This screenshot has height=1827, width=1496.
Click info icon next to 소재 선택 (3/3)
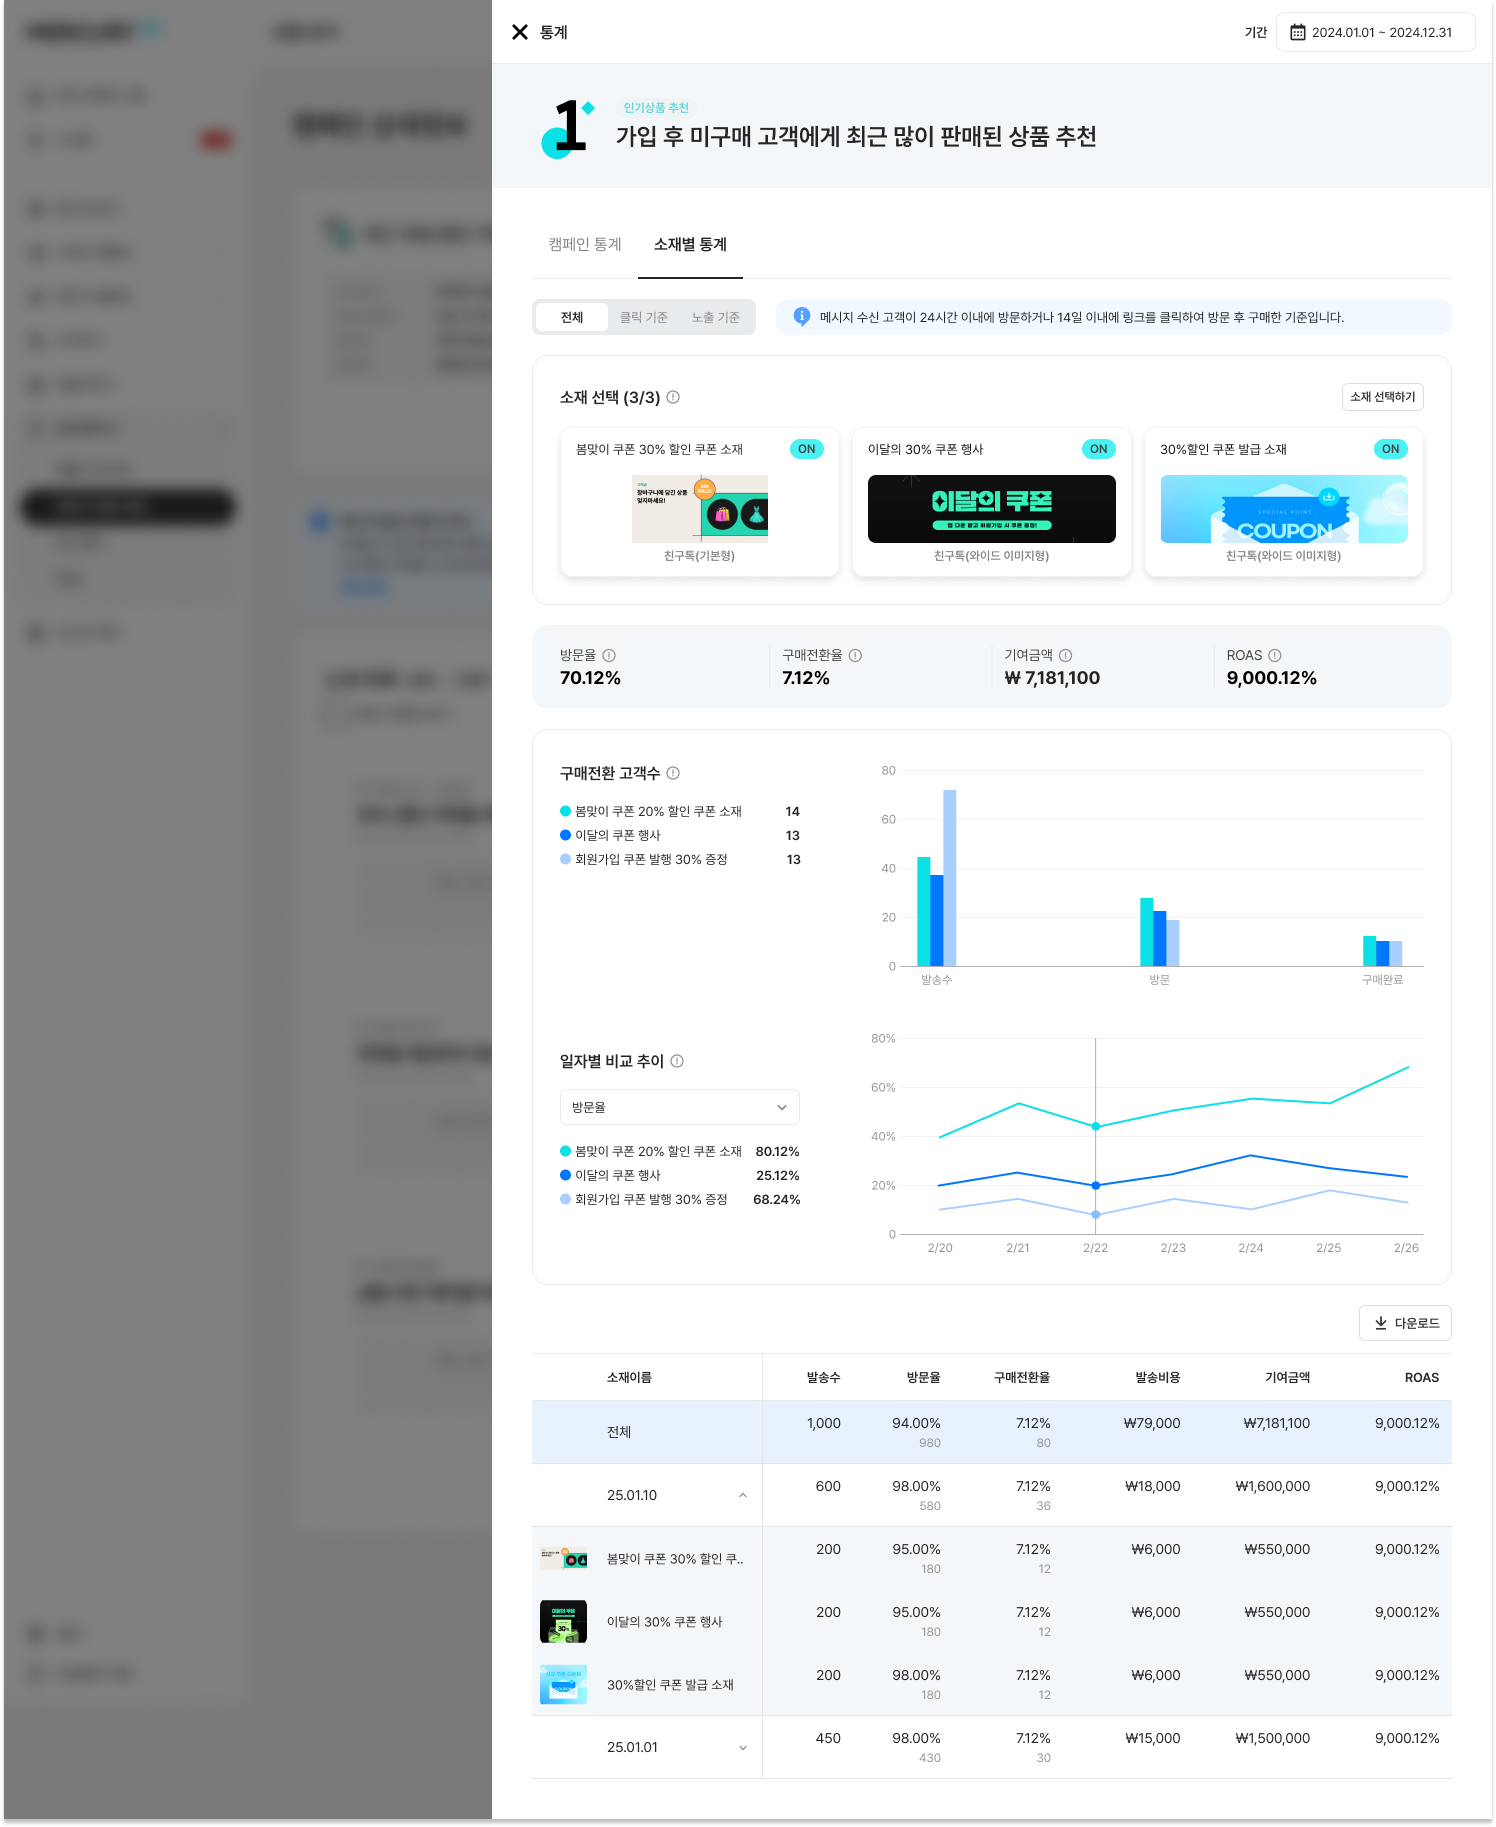(x=673, y=397)
